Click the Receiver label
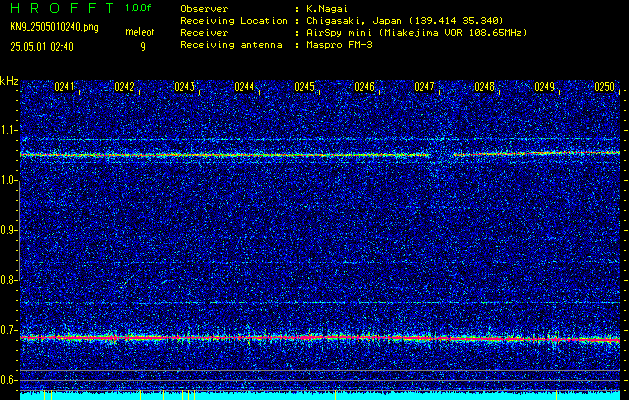The height and width of the screenshot is (400, 629). click(204, 33)
